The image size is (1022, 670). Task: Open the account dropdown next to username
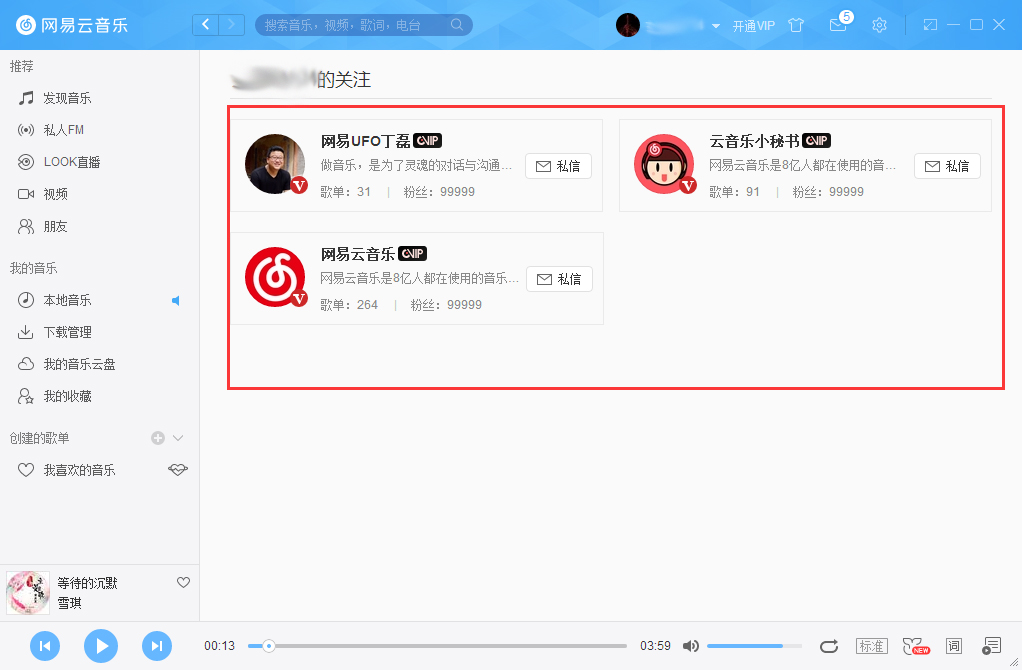(x=713, y=25)
